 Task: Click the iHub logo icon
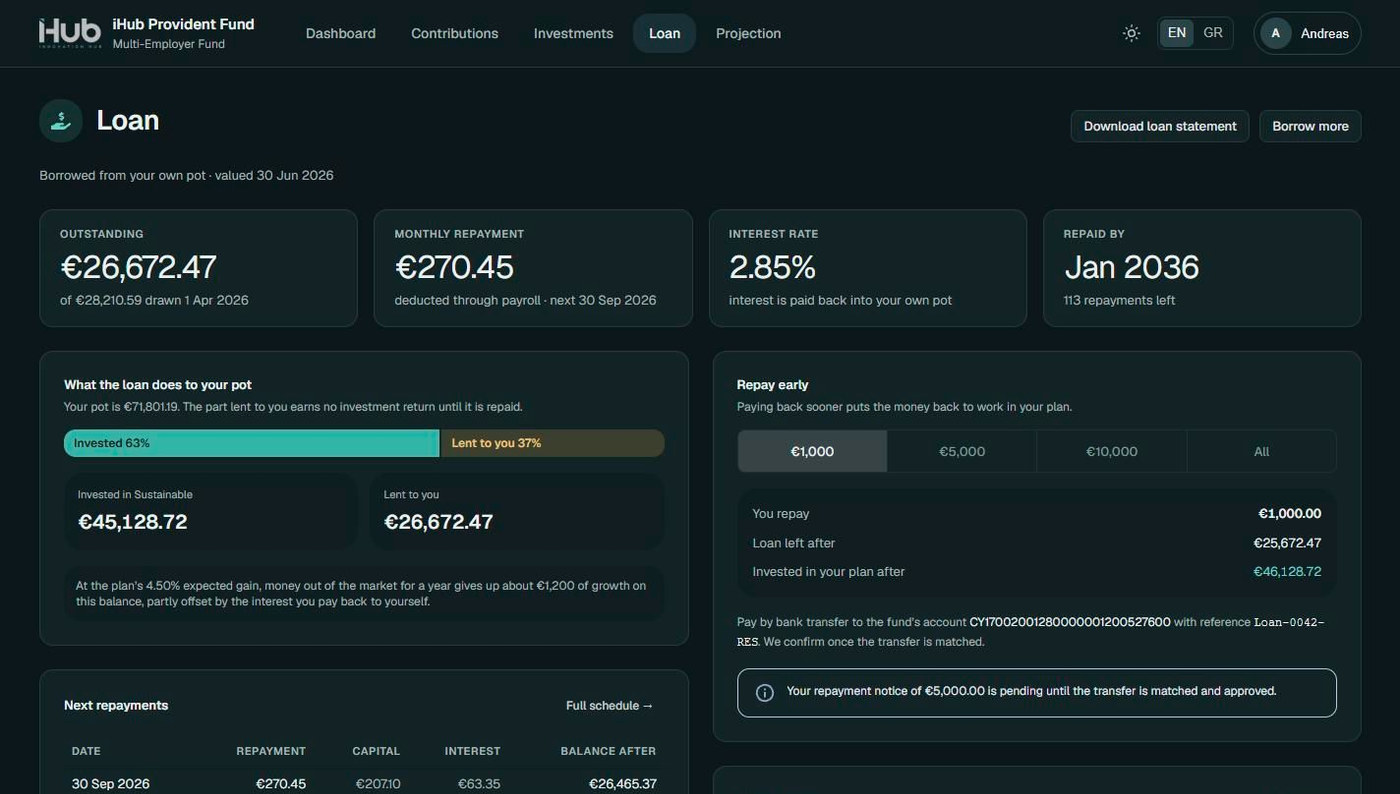coord(70,33)
